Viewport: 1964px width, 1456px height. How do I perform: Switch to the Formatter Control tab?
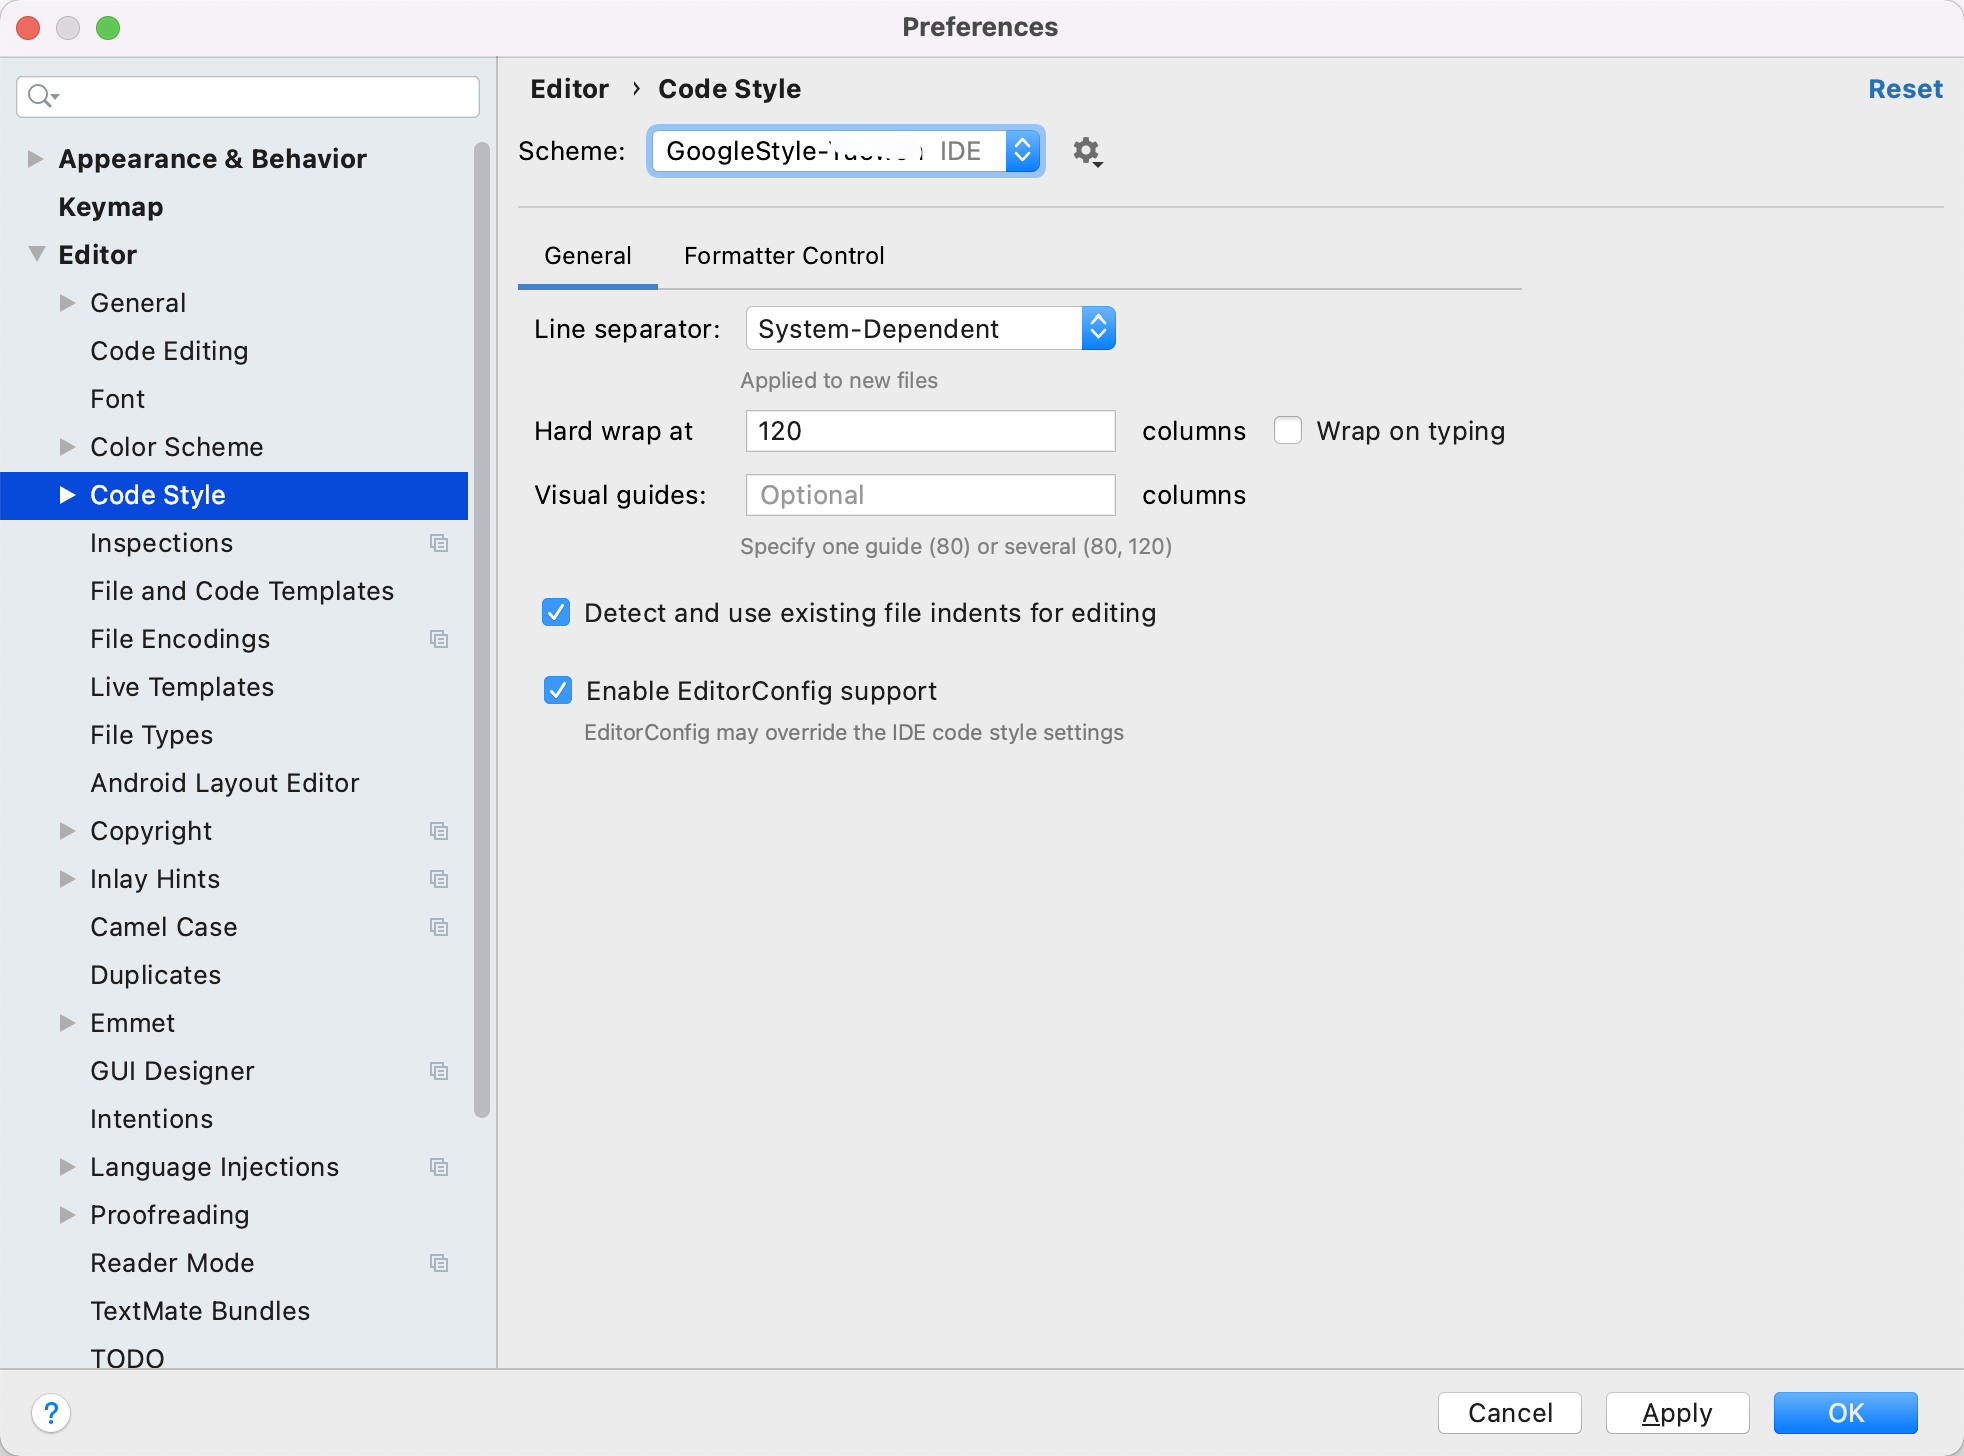784,256
